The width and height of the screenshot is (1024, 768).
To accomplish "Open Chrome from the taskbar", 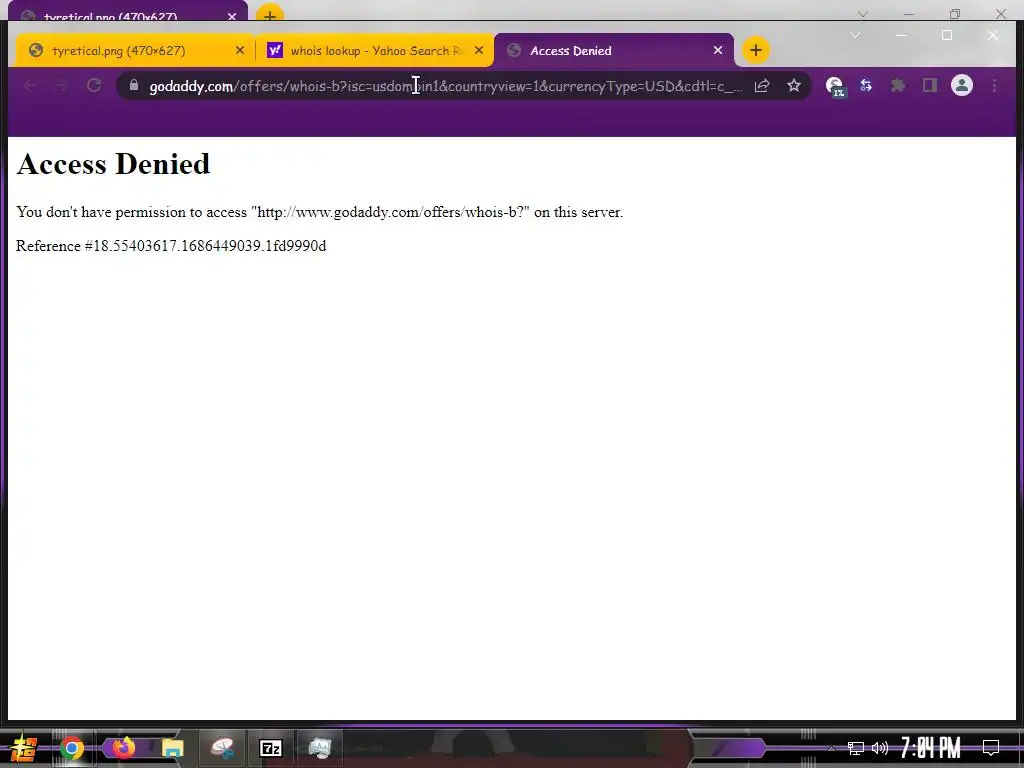I will 72,748.
